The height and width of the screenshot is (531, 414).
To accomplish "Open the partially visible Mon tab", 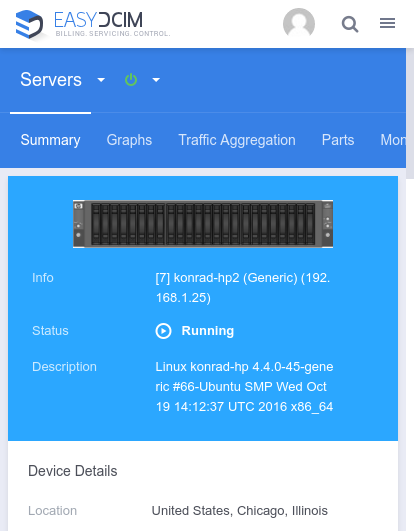I will coord(393,140).
